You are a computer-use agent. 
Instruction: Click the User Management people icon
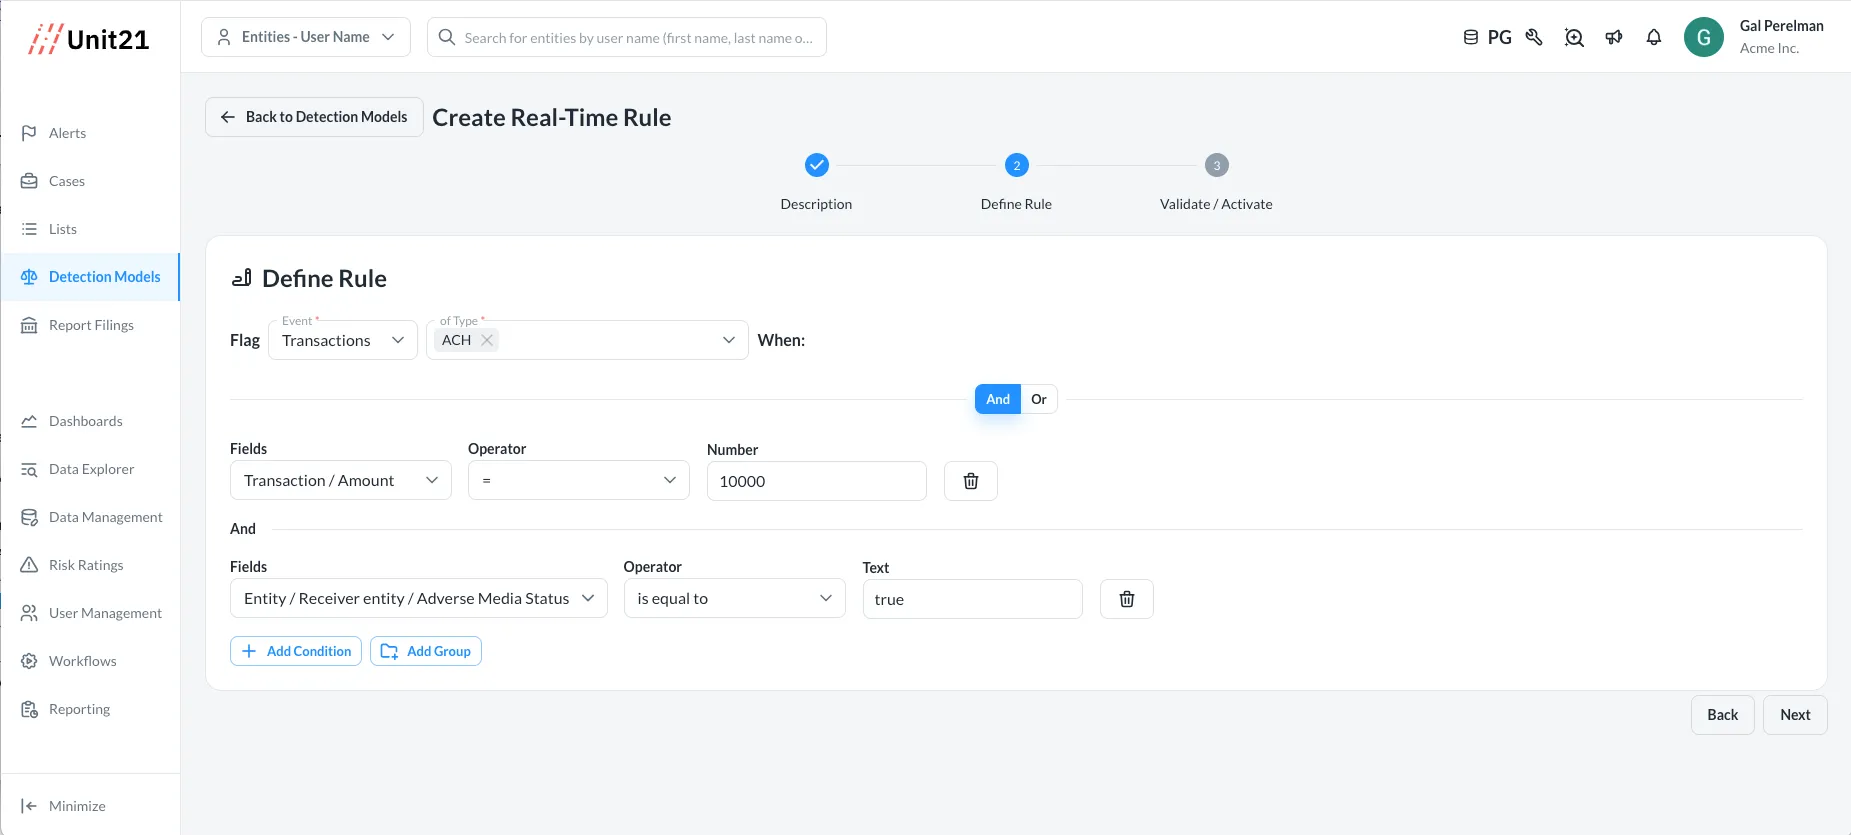(29, 613)
